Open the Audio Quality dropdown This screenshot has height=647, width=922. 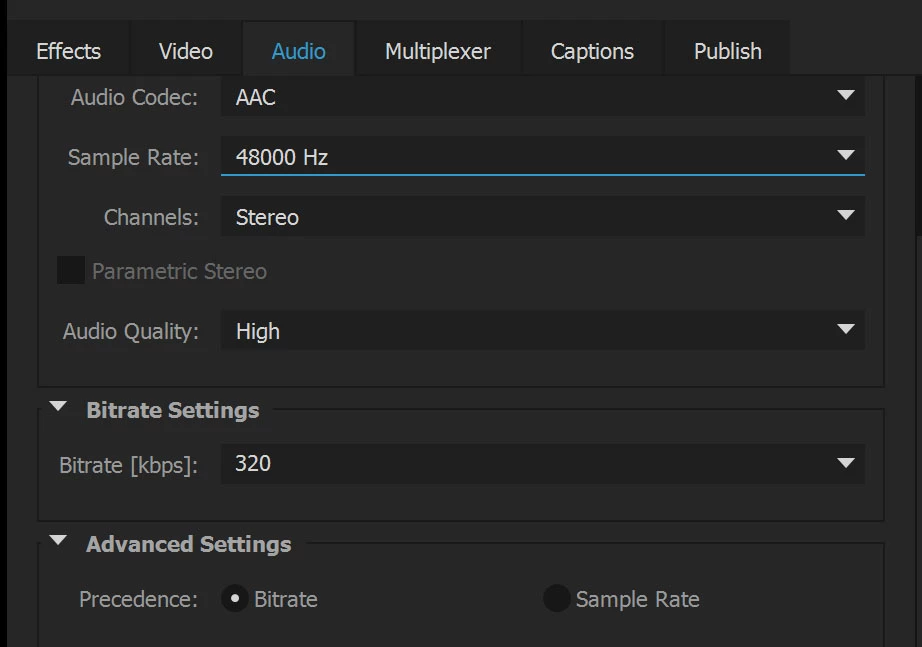tap(540, 331)
